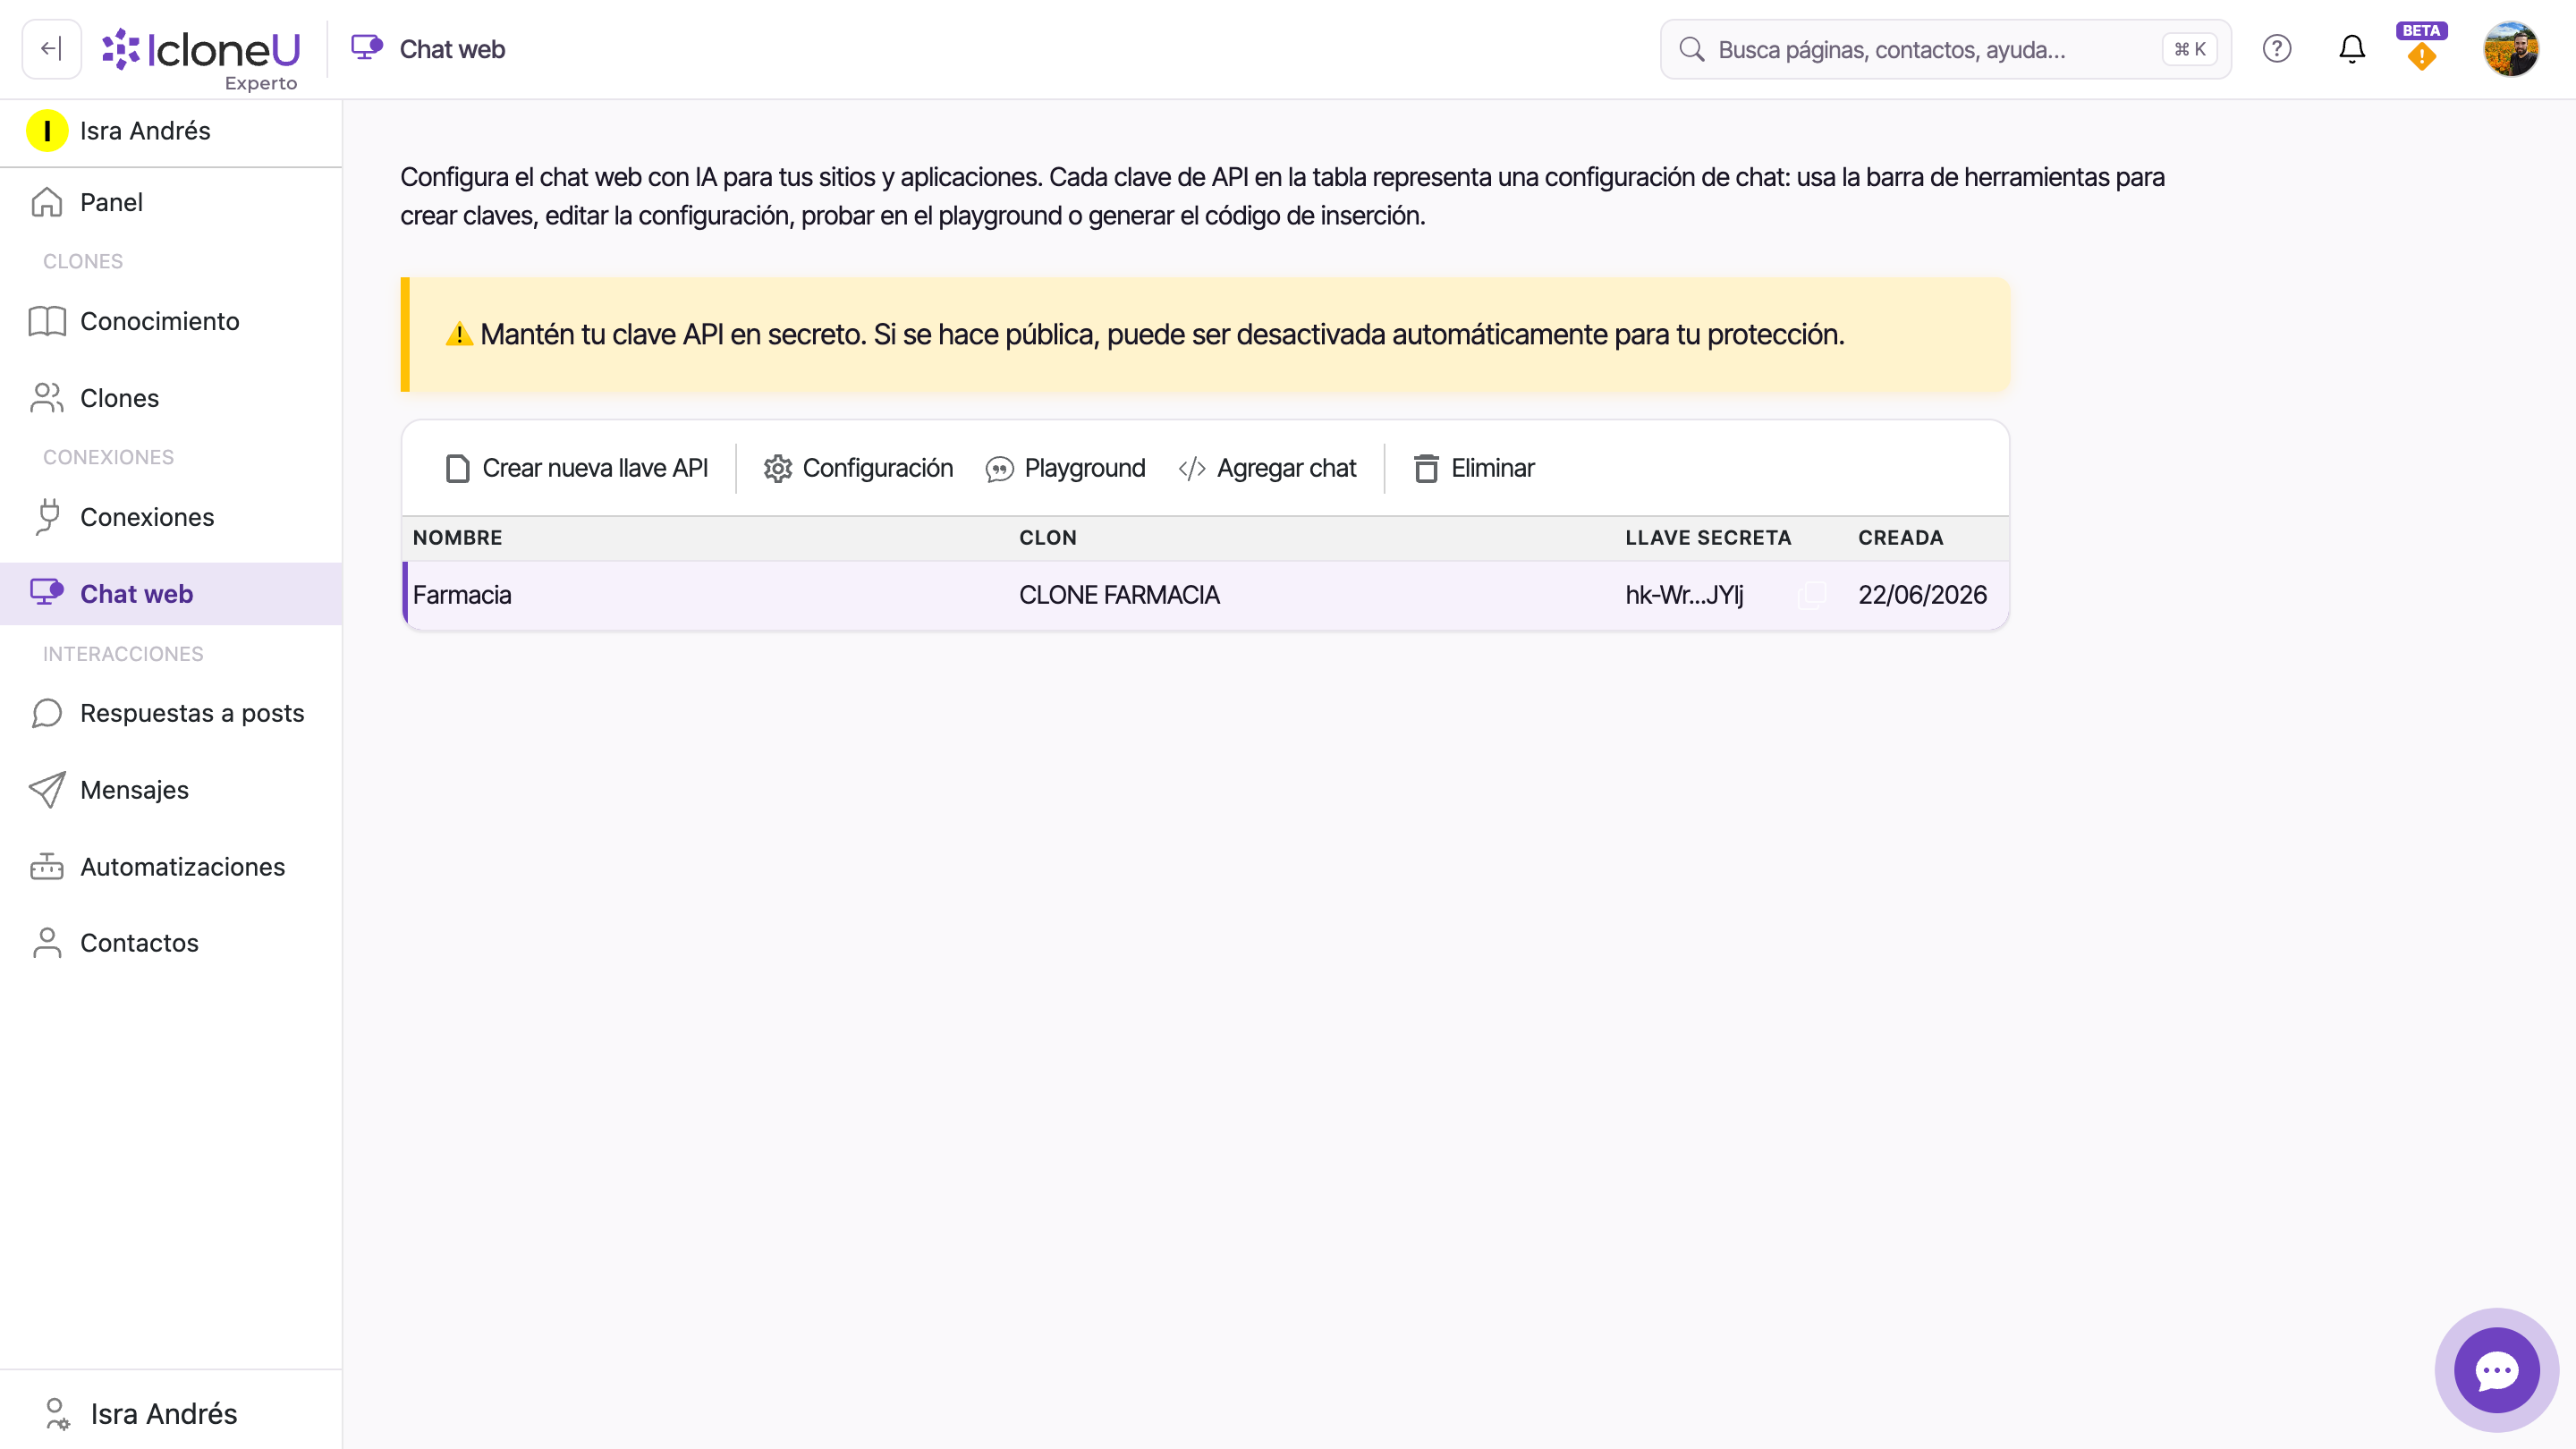
Task: Click the Configuración gear icon
Action: pos(778,468)
